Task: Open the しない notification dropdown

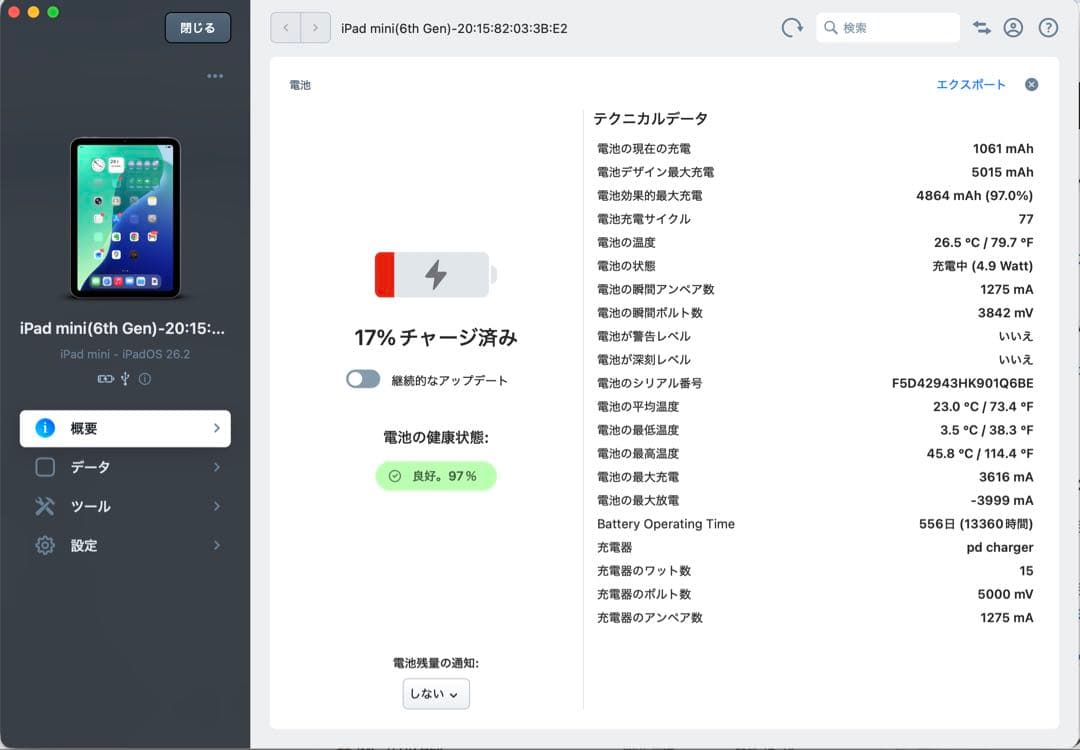Action: (x=435, y=693)
